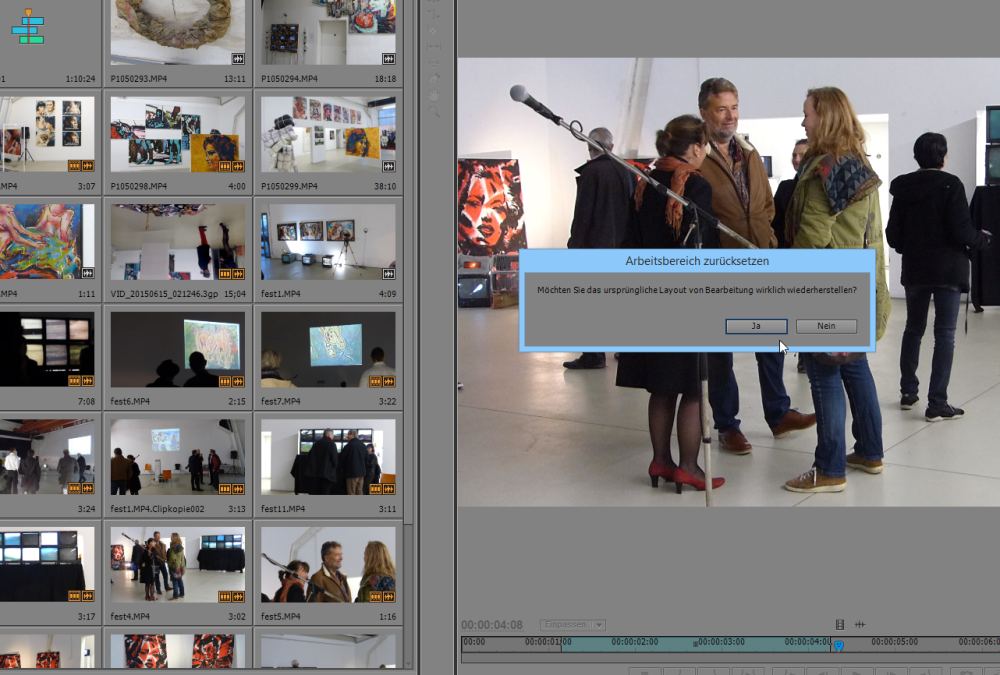Click the 38:10 duration of P1050299.MP4
The width and height of the screenshot is (1000, 675).
click(385, 186)
